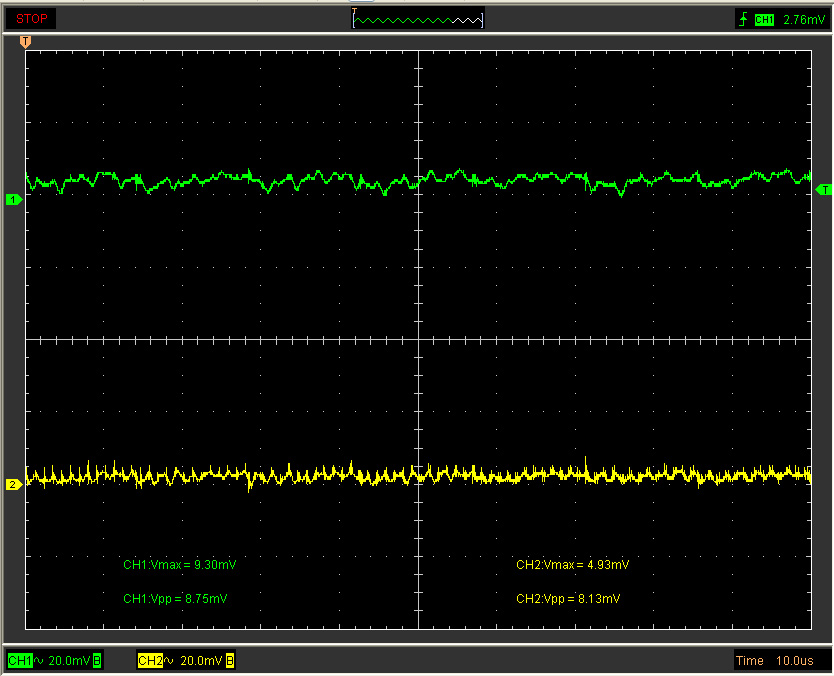
Task: Click the CH2:Vpp = 8.13mV measurement
Action: coord(568,599)
